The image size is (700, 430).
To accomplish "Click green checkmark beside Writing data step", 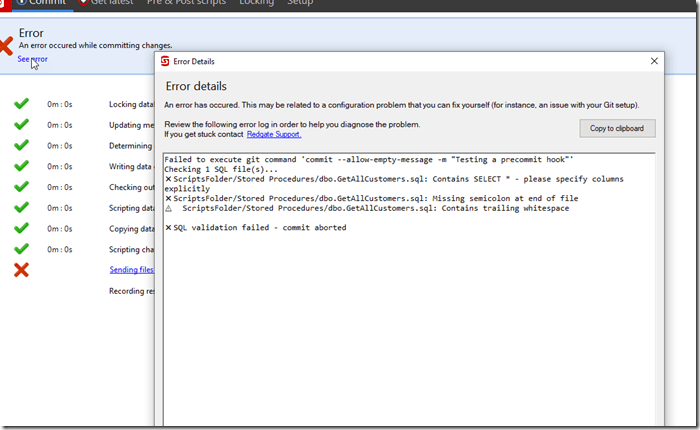I will 21,166.
